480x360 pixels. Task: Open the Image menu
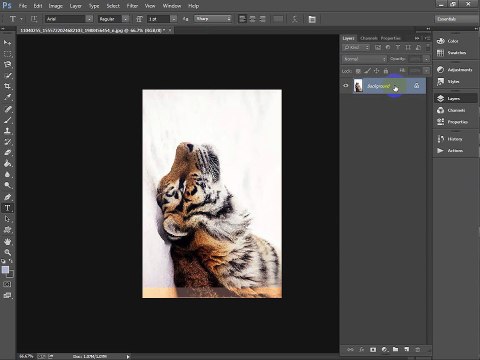(x=56, y=6)
